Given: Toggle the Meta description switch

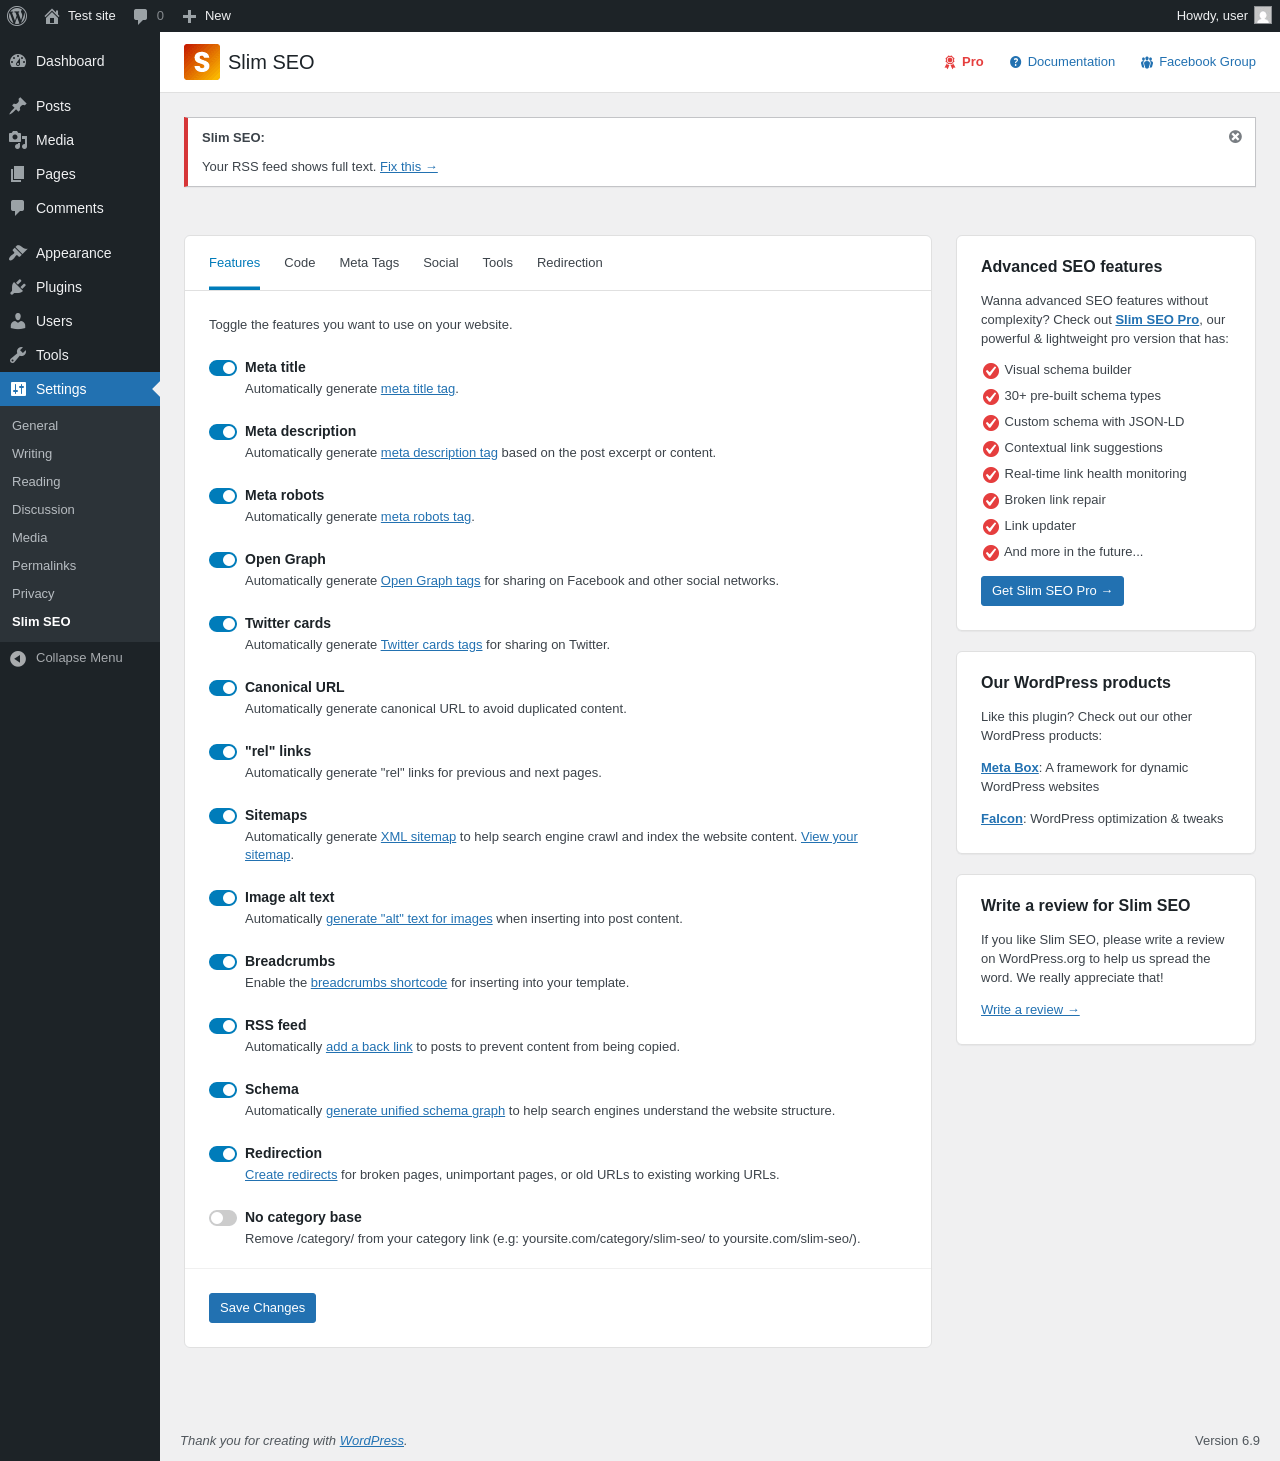Looking at the screenshot, I should [223, 432].
